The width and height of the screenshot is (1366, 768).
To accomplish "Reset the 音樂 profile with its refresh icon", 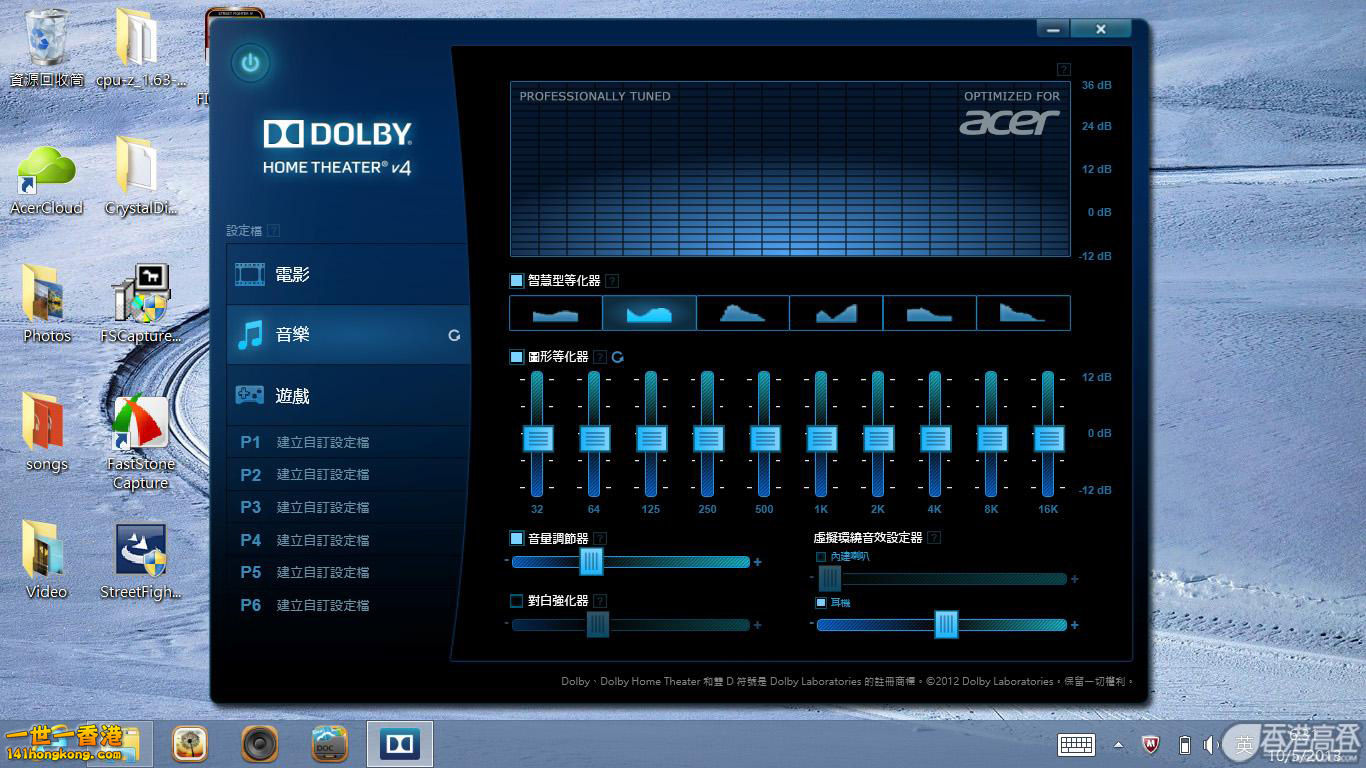I will [454, 336].
